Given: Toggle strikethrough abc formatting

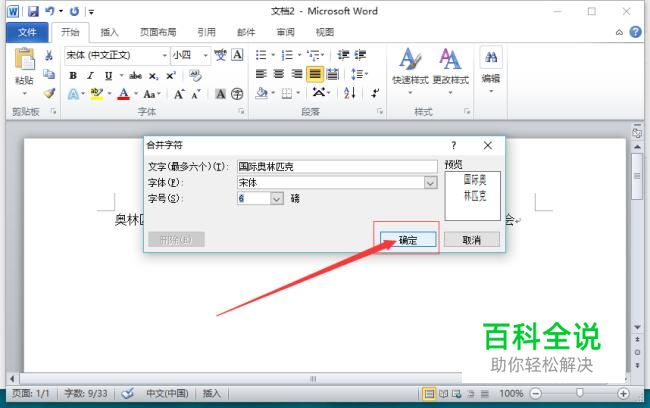Looking at the screenshot, I should coord(135,75).
